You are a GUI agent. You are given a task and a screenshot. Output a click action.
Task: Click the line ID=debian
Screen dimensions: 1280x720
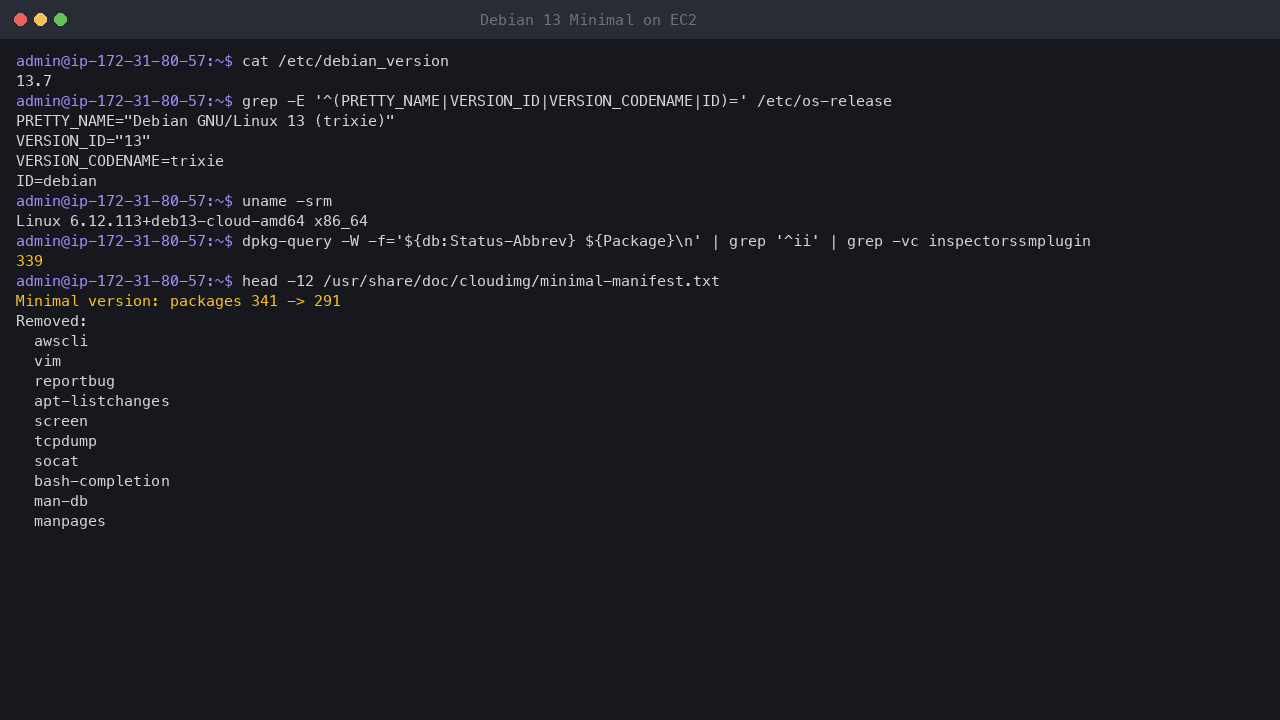(x=56, y=181)
